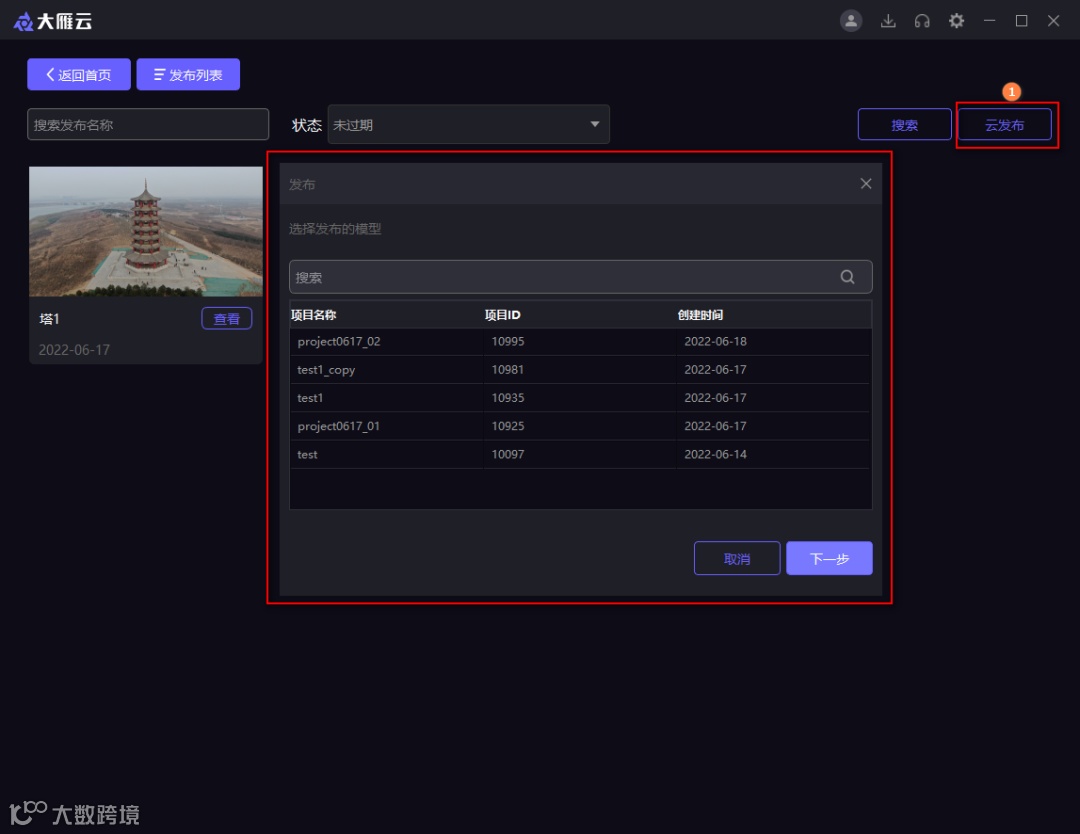Click project ID 10097
Image resolution: width=1080 pixels, height=834 pixels.
coord(508,455)
